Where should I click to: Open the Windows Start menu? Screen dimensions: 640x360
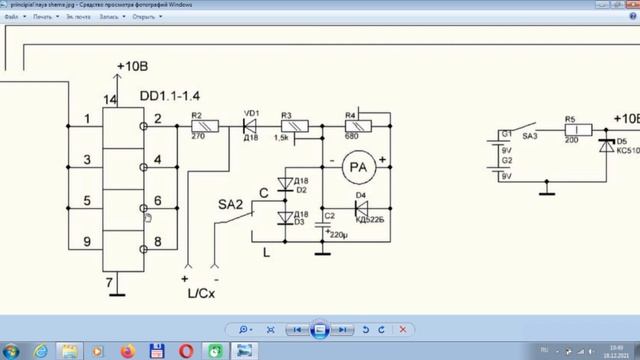(x=11, y=351)
